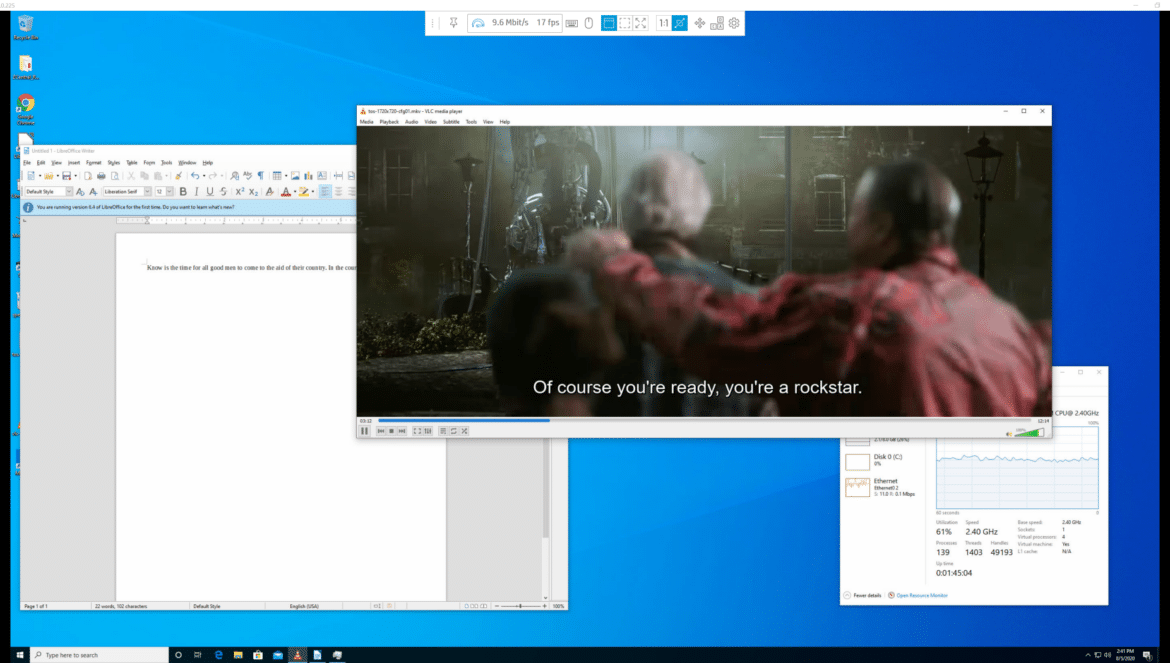Open the Writer Styles menu
This screenshot has height=663, width=1170.
tap(113, 163)
